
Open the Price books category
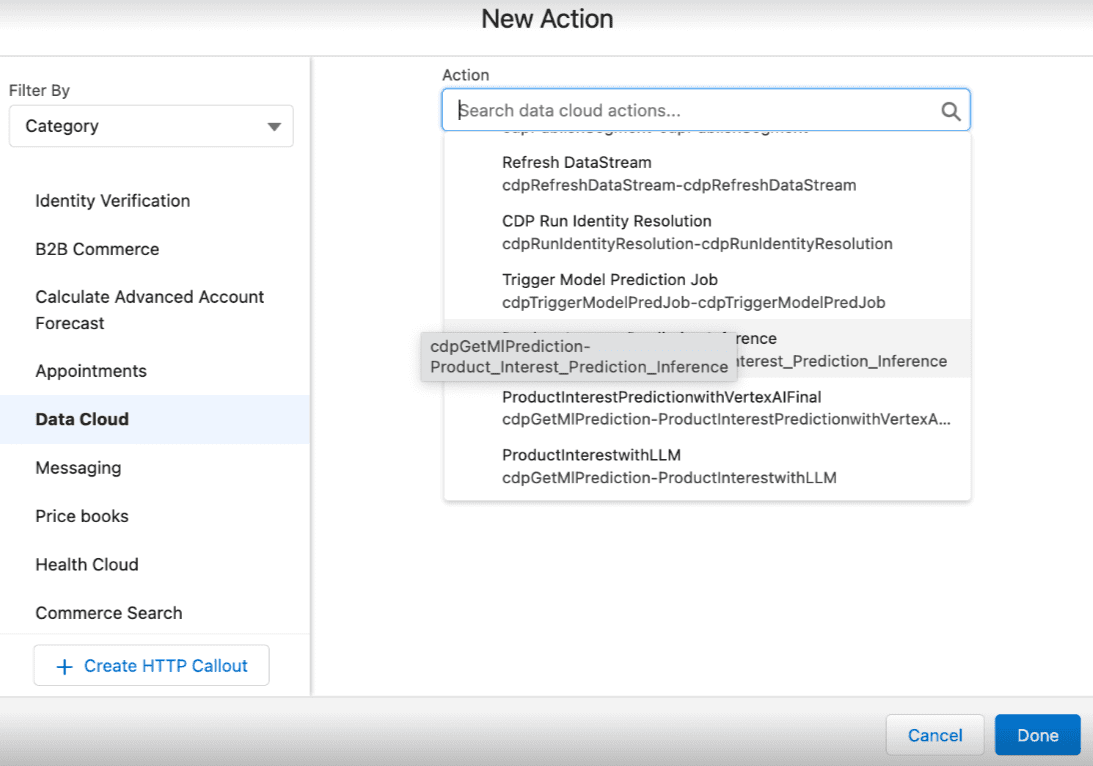[x=82, y=516]
